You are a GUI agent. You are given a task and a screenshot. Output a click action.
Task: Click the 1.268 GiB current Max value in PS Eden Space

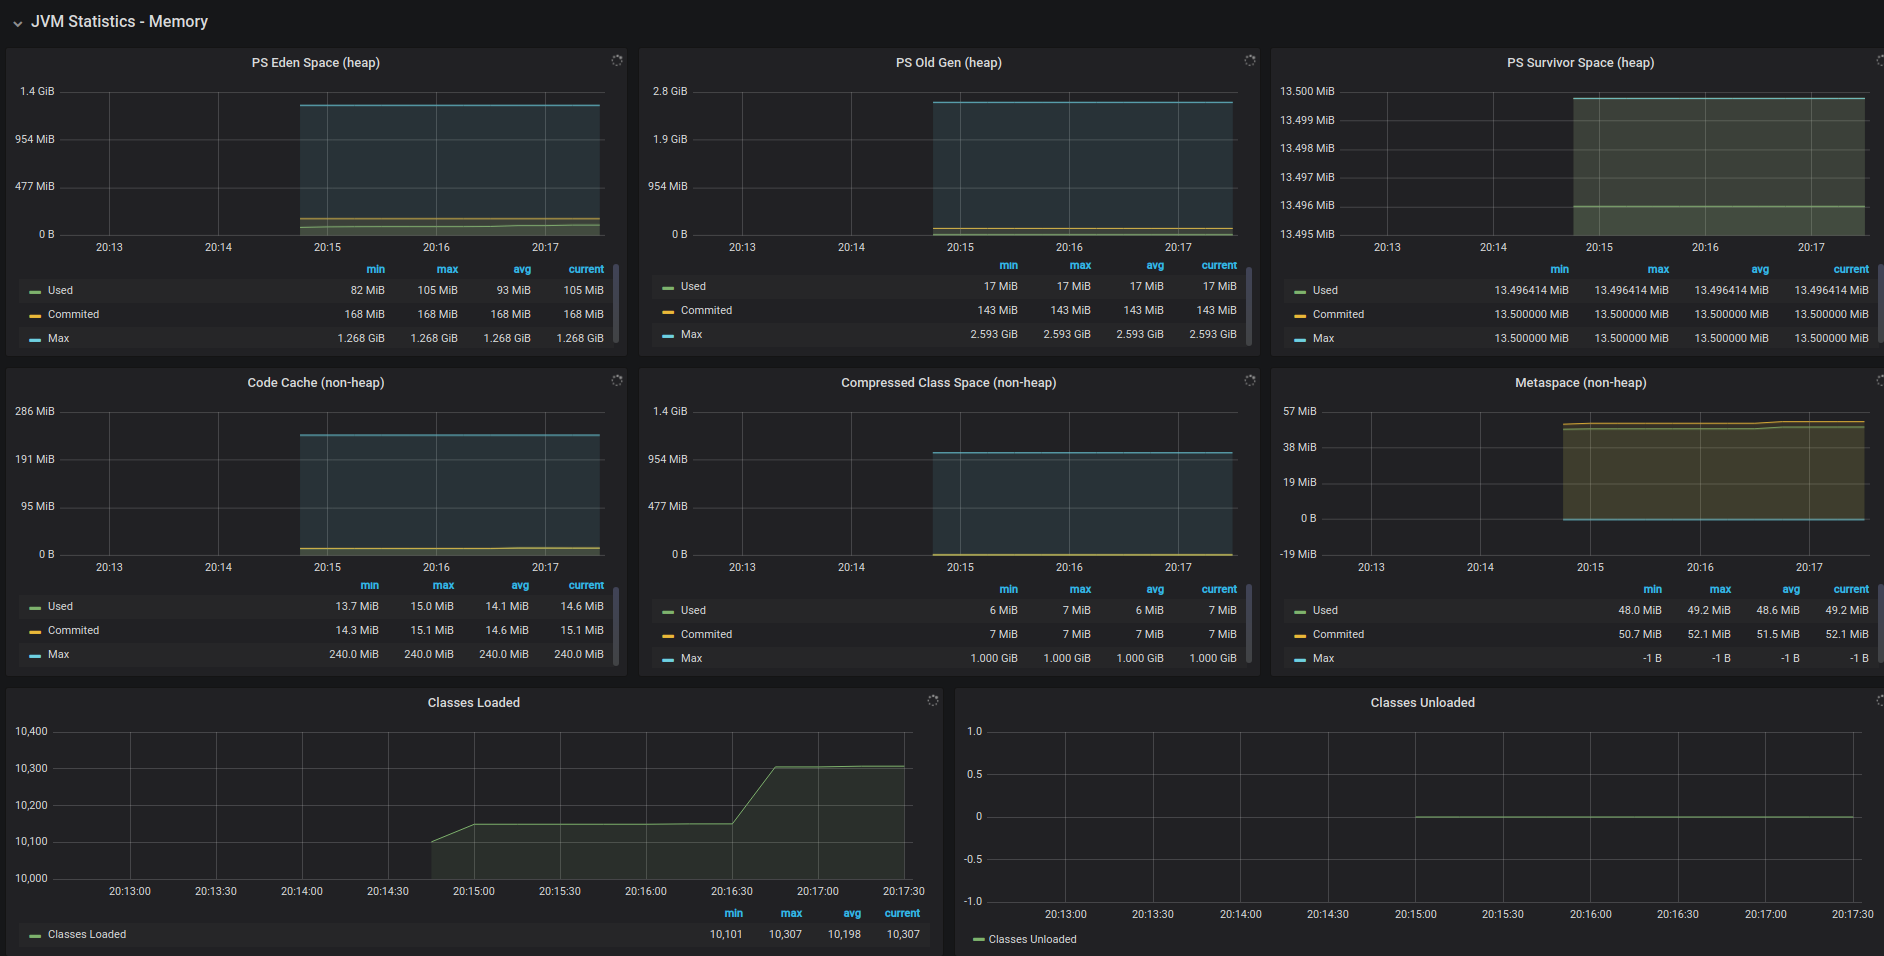(580, 339)
